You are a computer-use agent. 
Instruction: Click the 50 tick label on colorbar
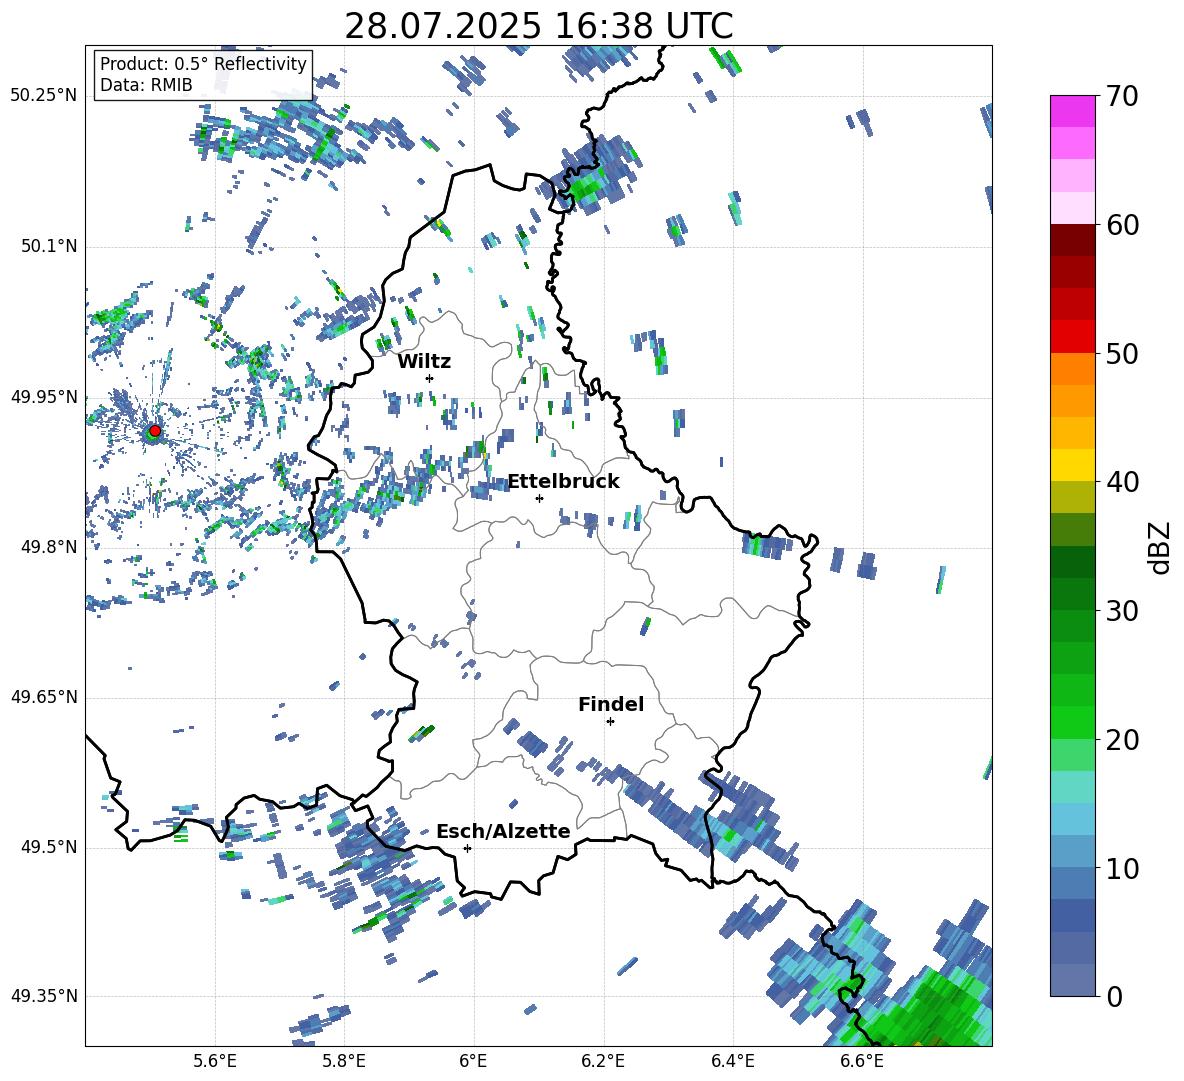(1122, 353)
